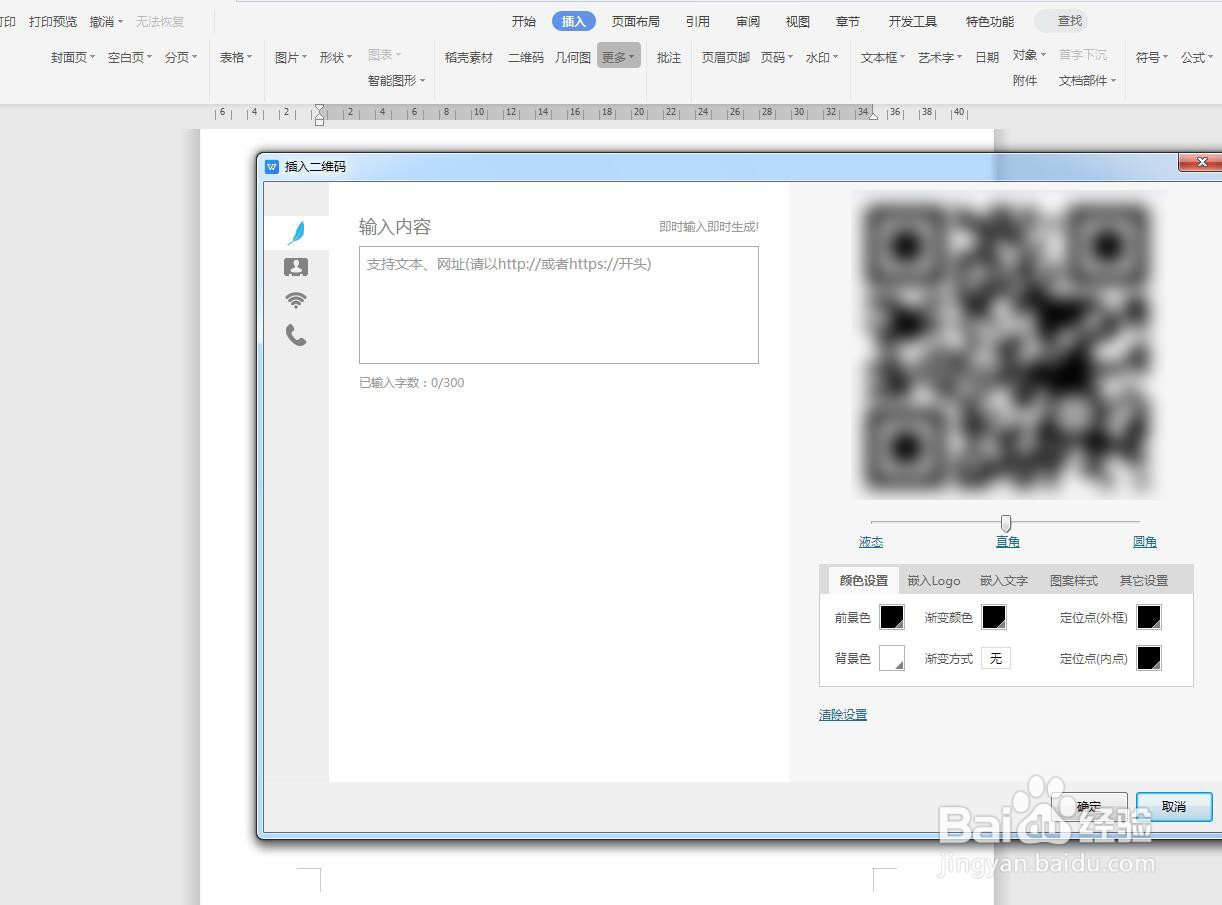Open the 定位点(内点) color swatch
The image size is (1222, 905).
(x=1149, y=658)
